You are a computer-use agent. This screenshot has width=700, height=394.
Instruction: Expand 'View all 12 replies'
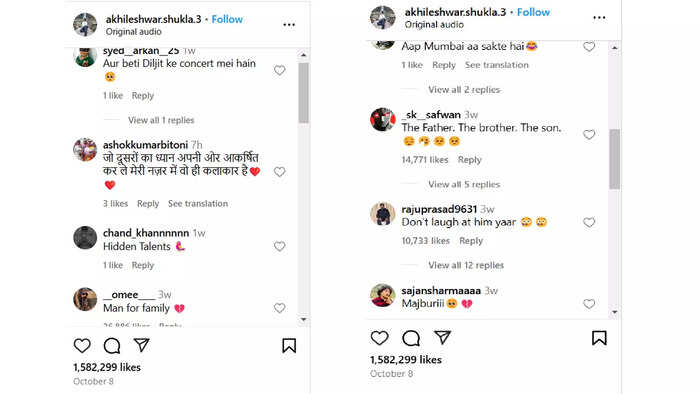click(466, 265)
